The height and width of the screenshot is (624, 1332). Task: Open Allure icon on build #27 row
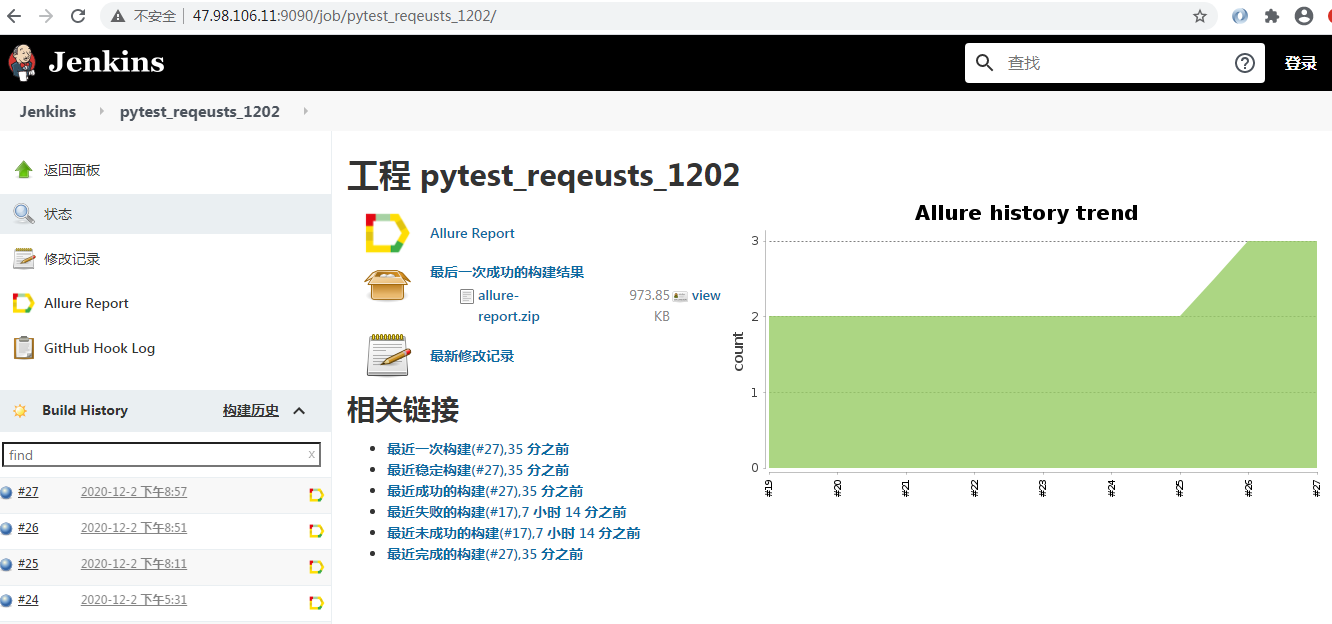[316, 495]
